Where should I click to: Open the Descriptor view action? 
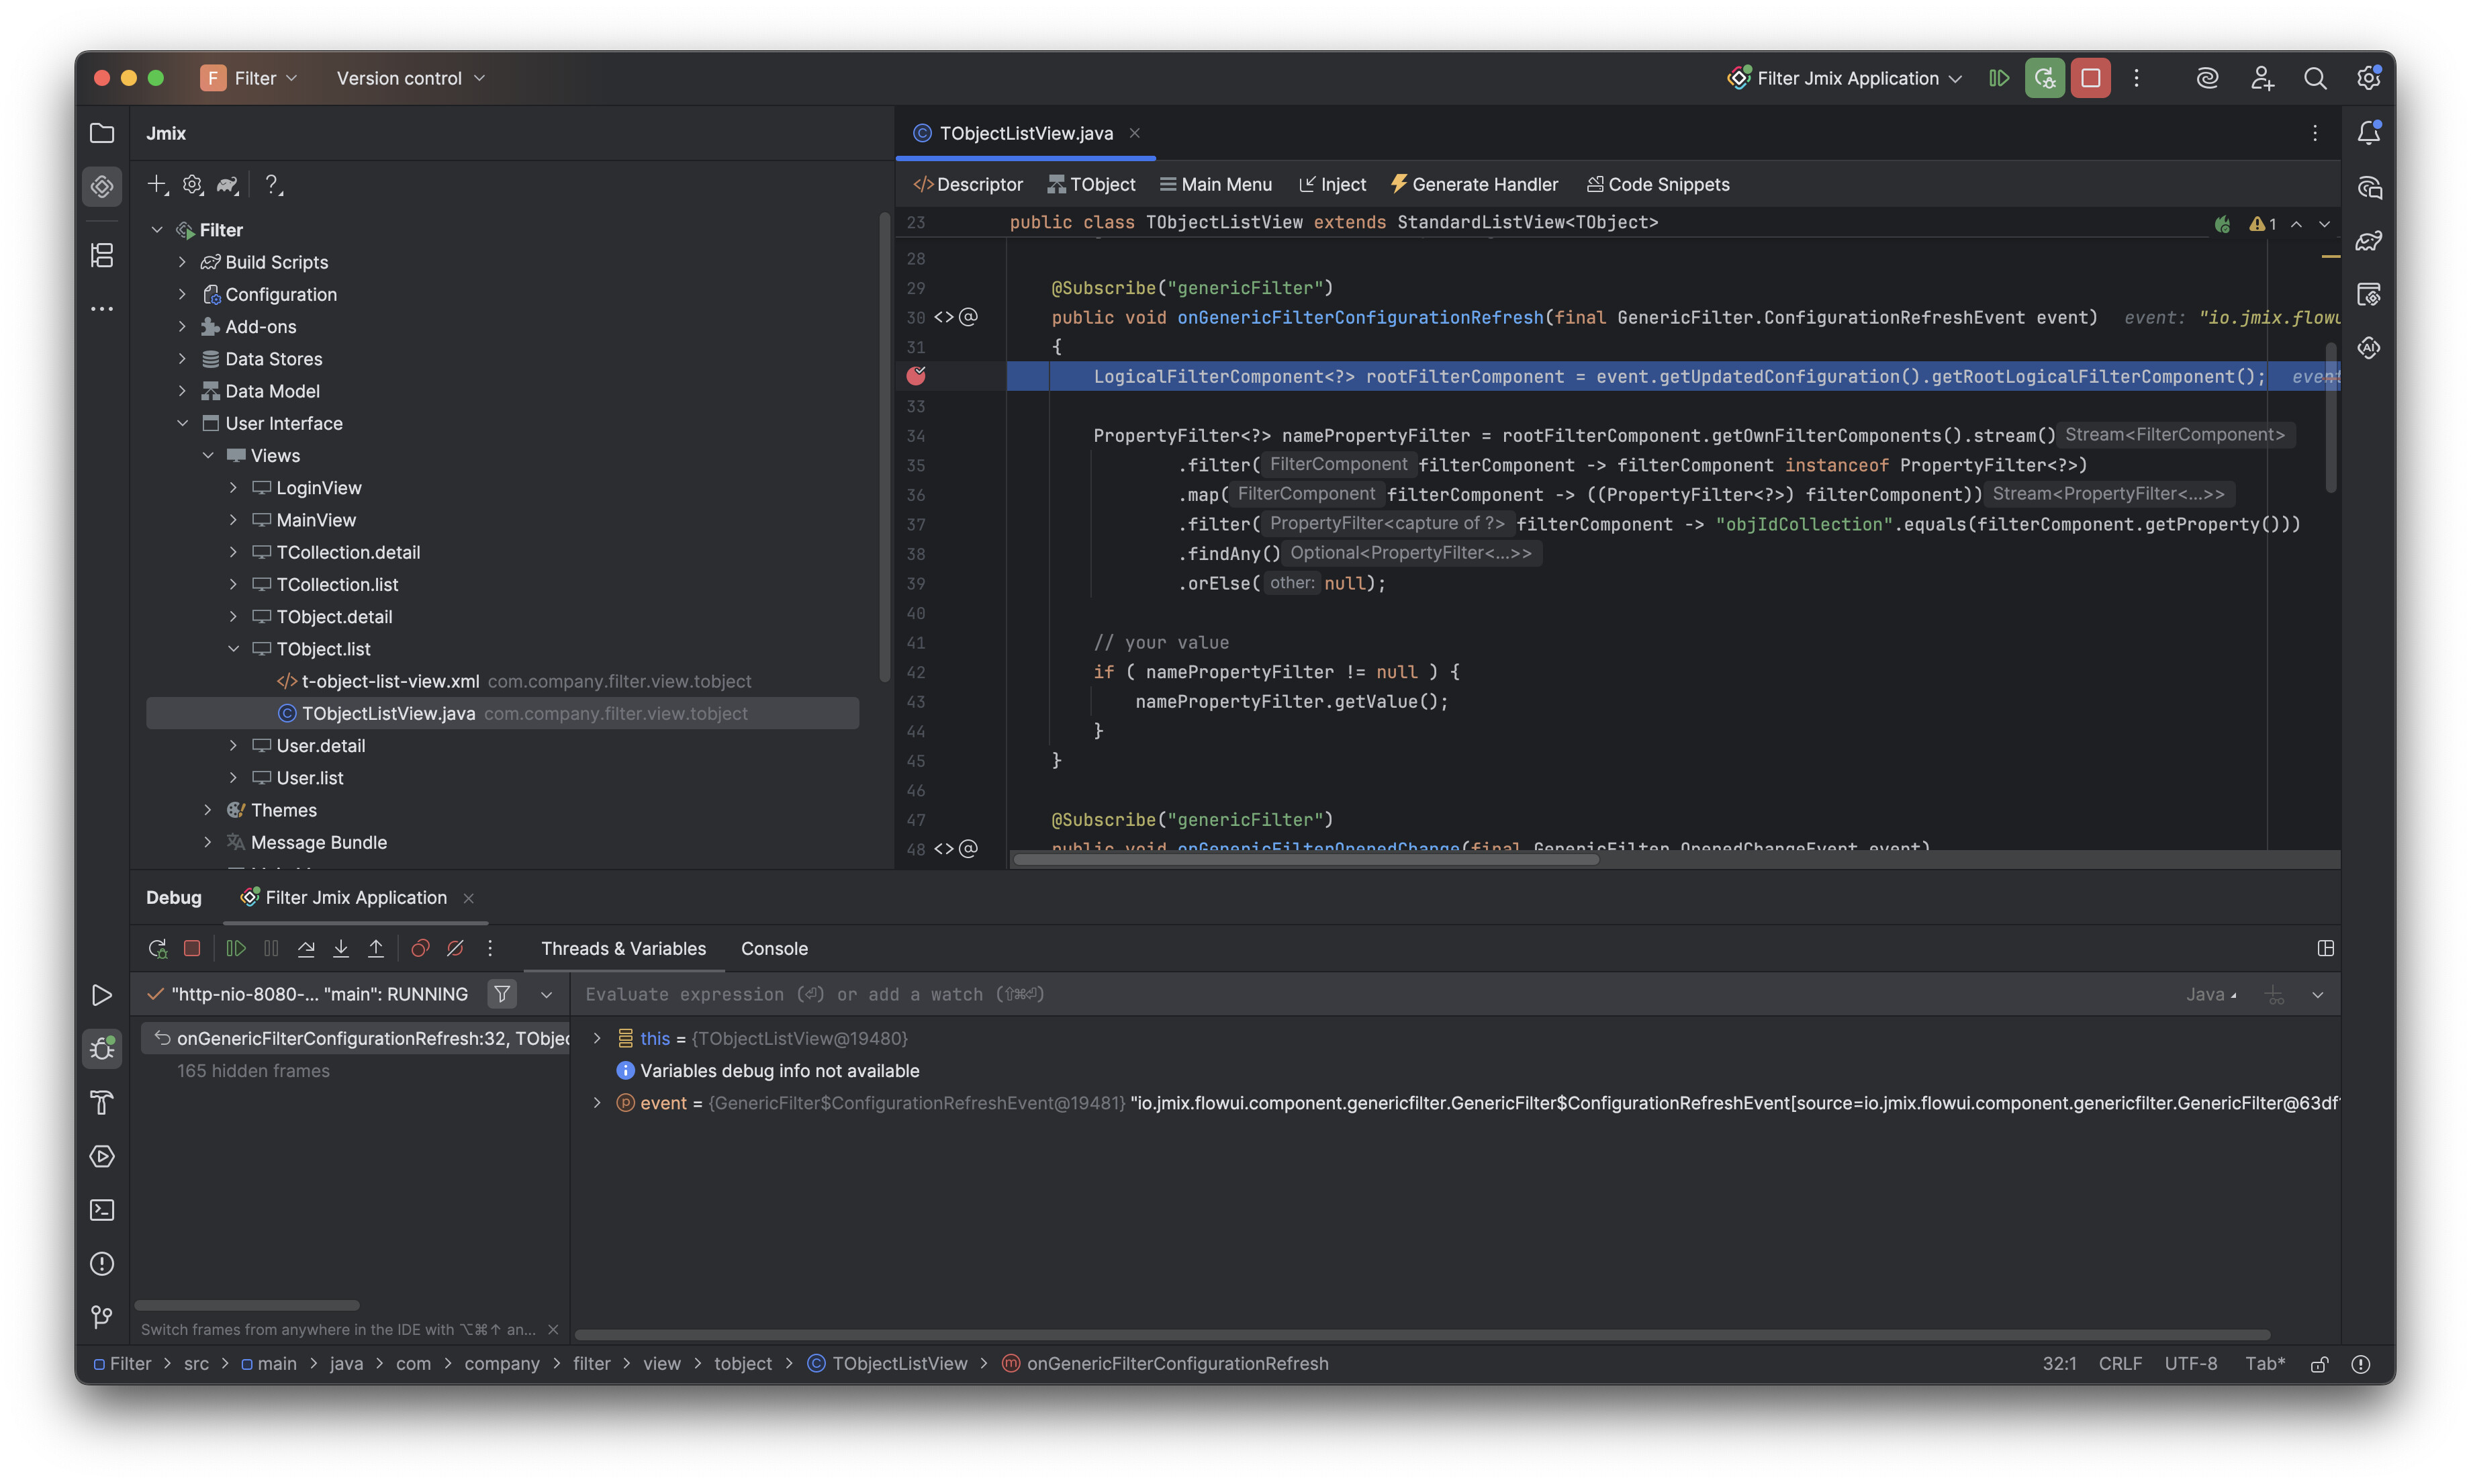(x=967, y=184)
